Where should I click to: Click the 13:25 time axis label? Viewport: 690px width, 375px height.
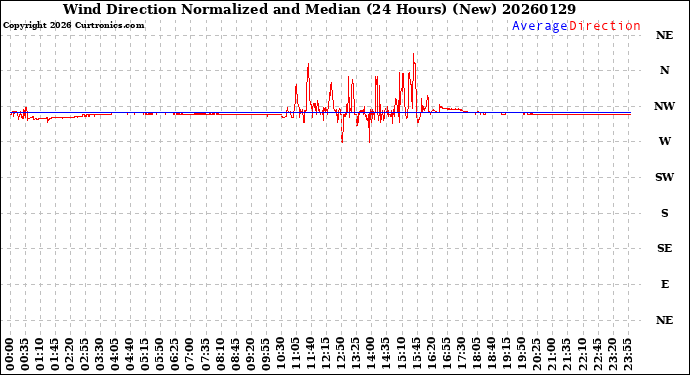[356, 355]
